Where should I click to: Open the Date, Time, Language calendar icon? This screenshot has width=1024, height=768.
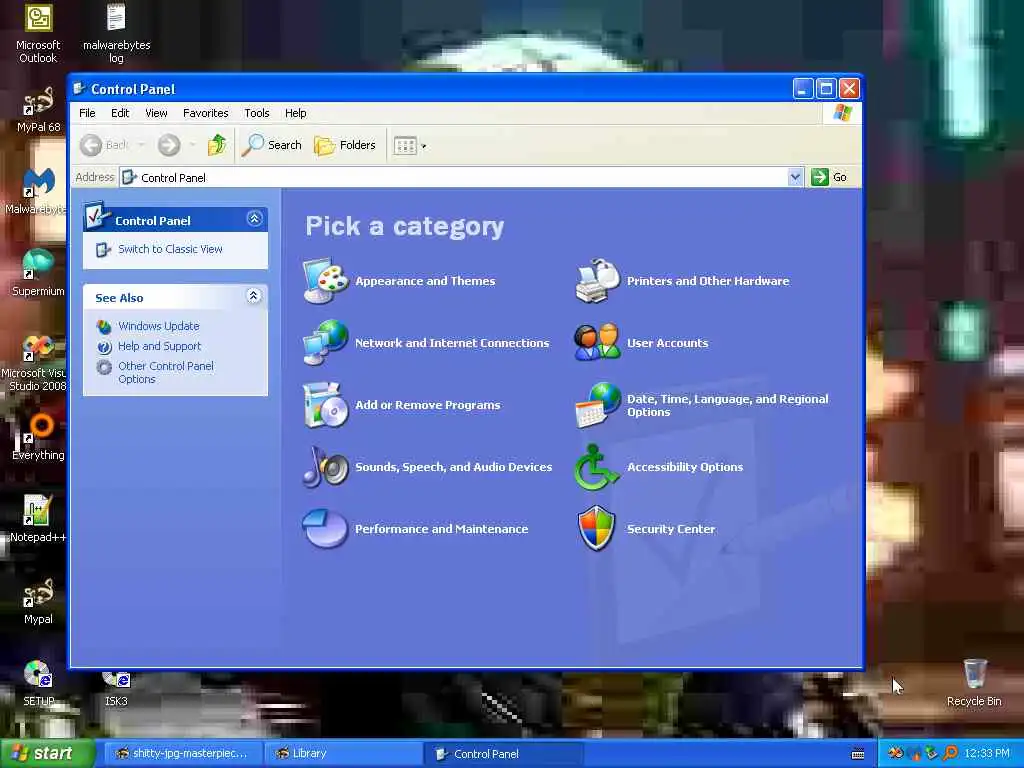[x=597, y=405]
